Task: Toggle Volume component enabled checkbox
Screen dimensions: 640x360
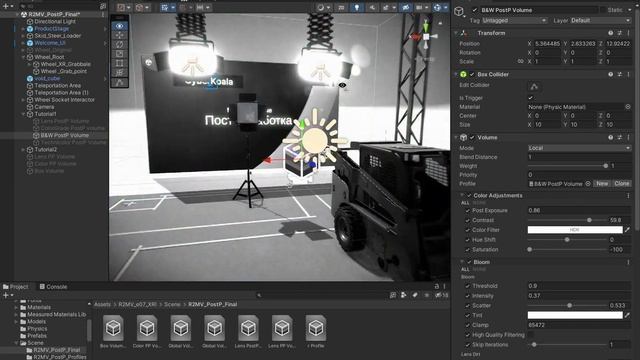Action: pos(472,138)
